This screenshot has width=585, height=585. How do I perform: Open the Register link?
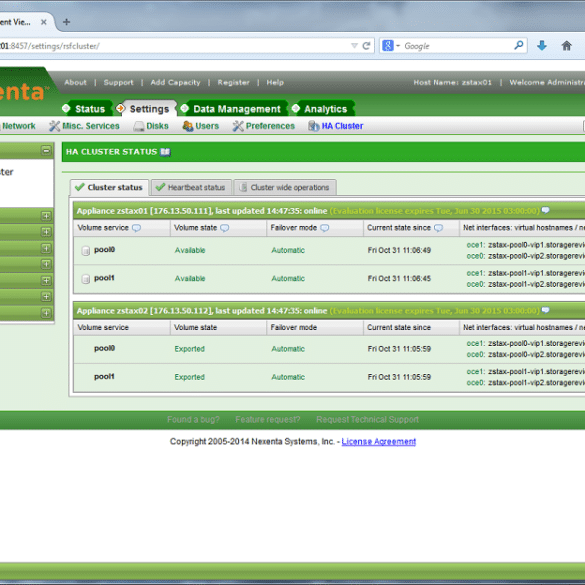tap(233, 82)
